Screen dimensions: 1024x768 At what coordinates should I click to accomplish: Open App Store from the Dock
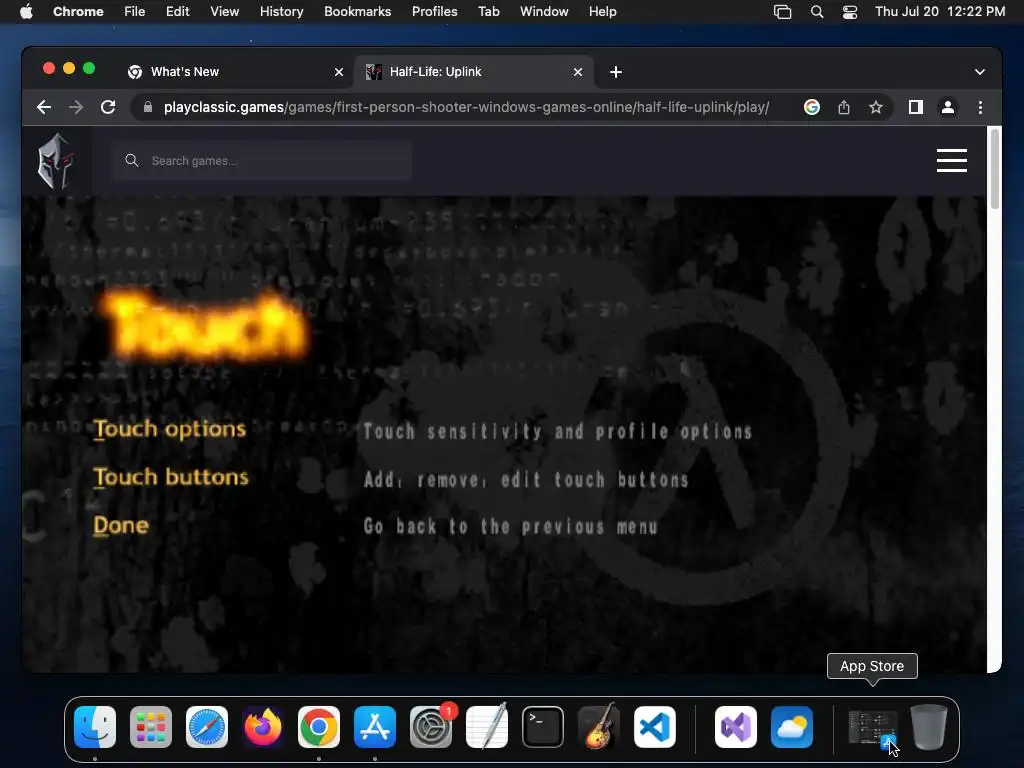tap(375, 727)
